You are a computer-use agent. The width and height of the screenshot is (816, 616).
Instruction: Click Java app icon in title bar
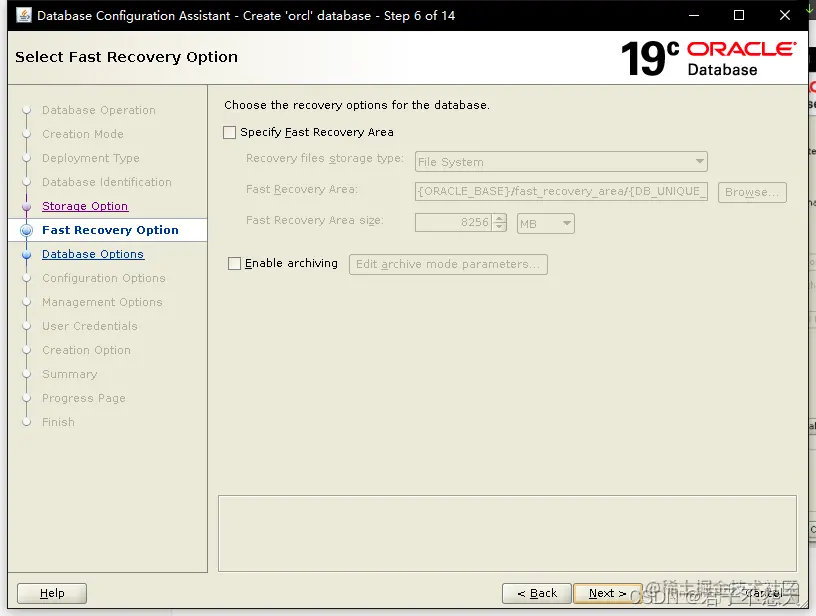pyautogui.click(x=23, y=15)
